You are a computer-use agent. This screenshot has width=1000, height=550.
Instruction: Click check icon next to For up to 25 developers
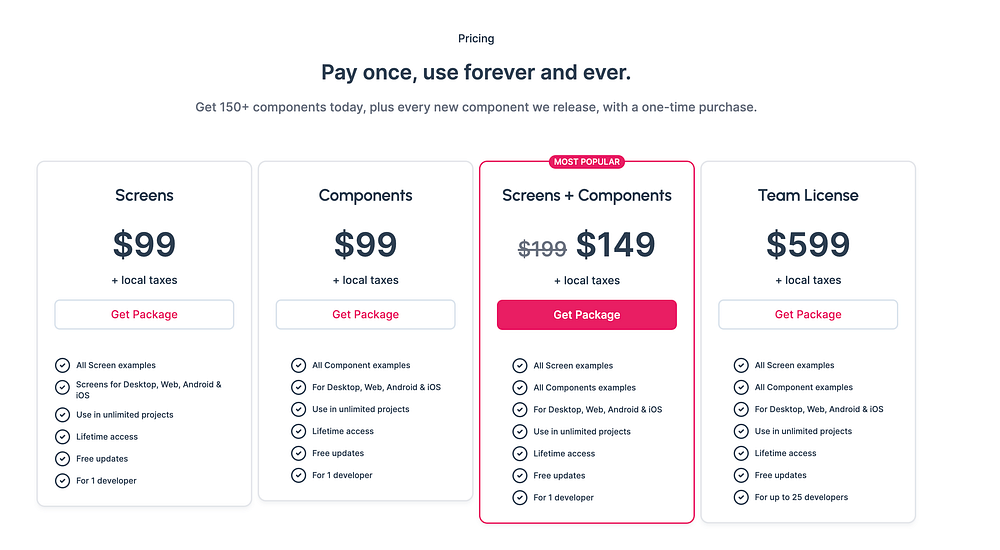[x=741, y=497]
